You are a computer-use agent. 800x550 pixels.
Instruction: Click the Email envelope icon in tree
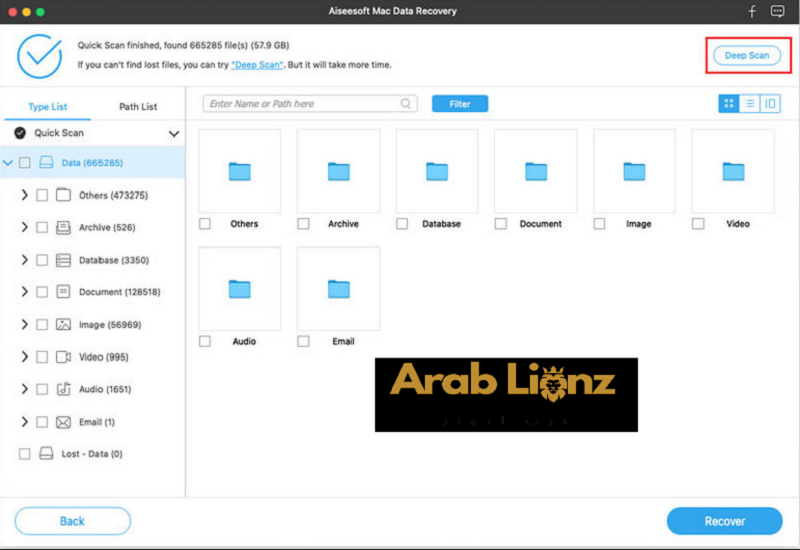point(63,422)
